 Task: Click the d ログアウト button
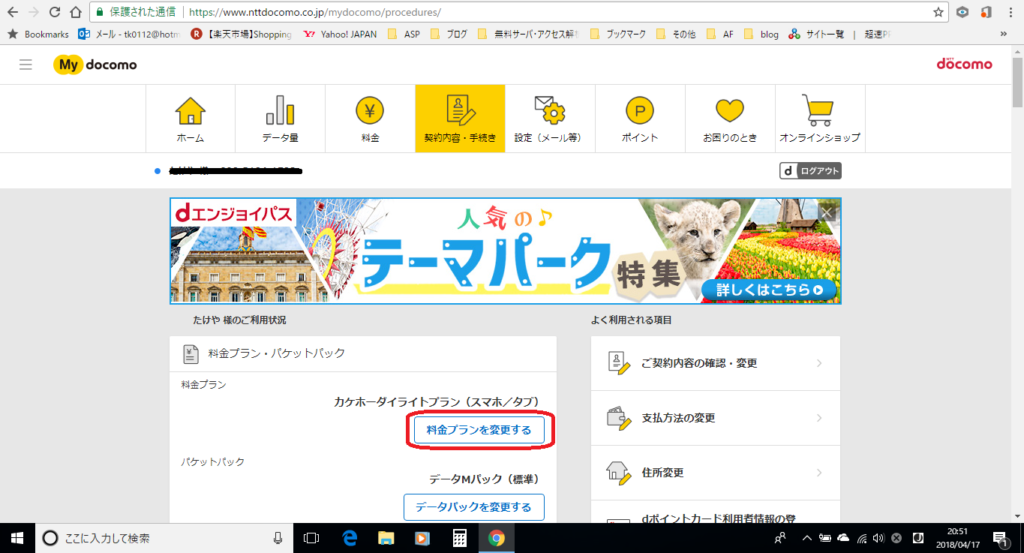[x=810, y=171]
